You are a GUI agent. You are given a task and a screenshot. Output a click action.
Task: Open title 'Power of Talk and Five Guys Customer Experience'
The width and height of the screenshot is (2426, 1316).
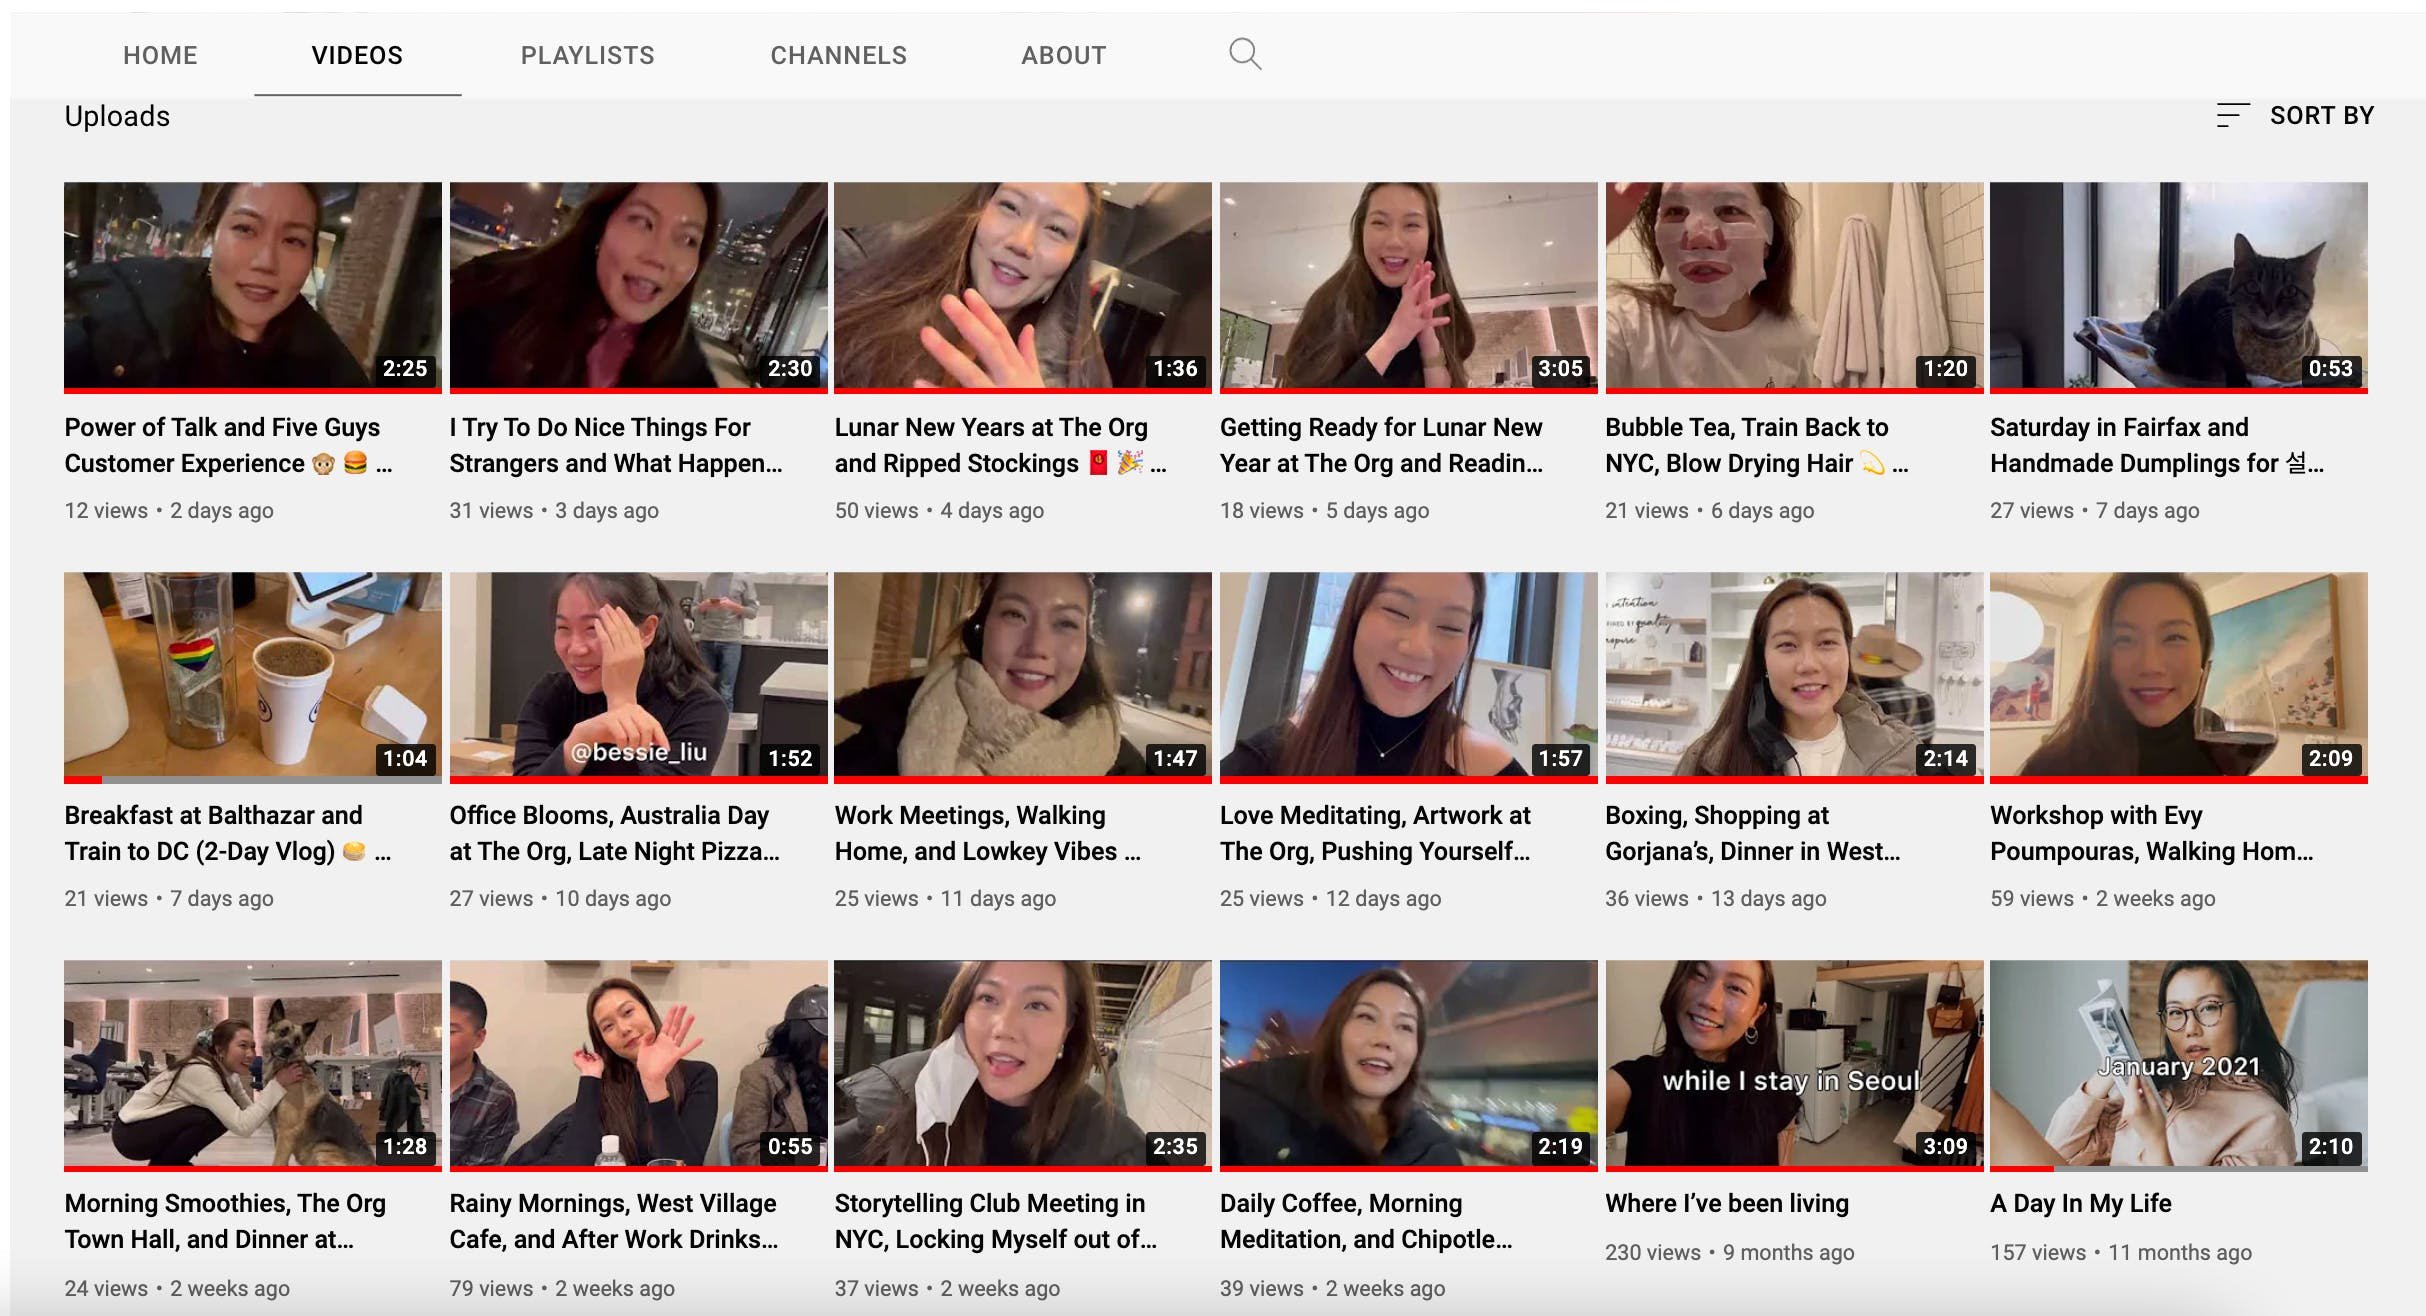[228, 445]
